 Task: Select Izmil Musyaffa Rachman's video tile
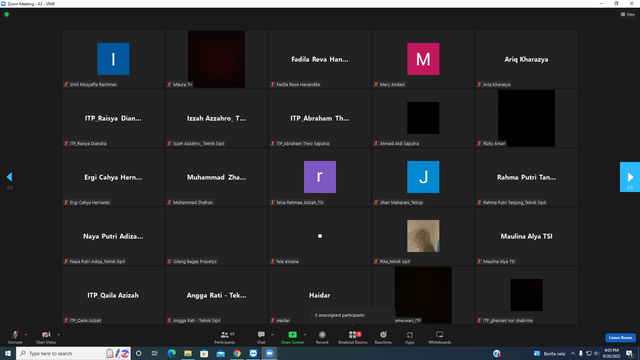click(113, 59)
